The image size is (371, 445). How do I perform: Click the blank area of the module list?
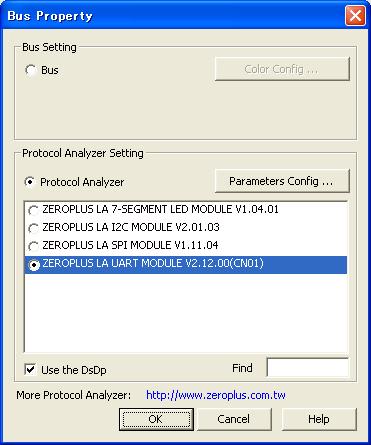pyautogui.click(x=186, y=313)
